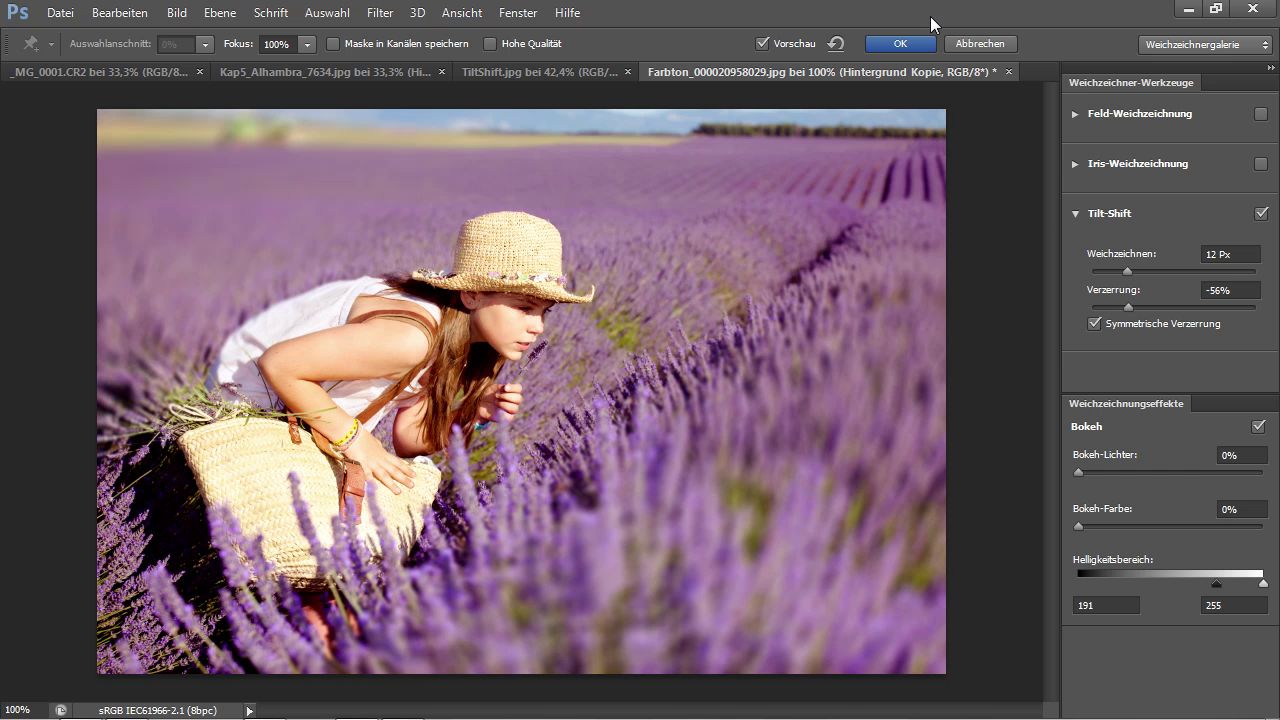The image size is (1280, 720).
Task: Toggle the Vorschau preview checkbox
Action: (x=762, y=44)
